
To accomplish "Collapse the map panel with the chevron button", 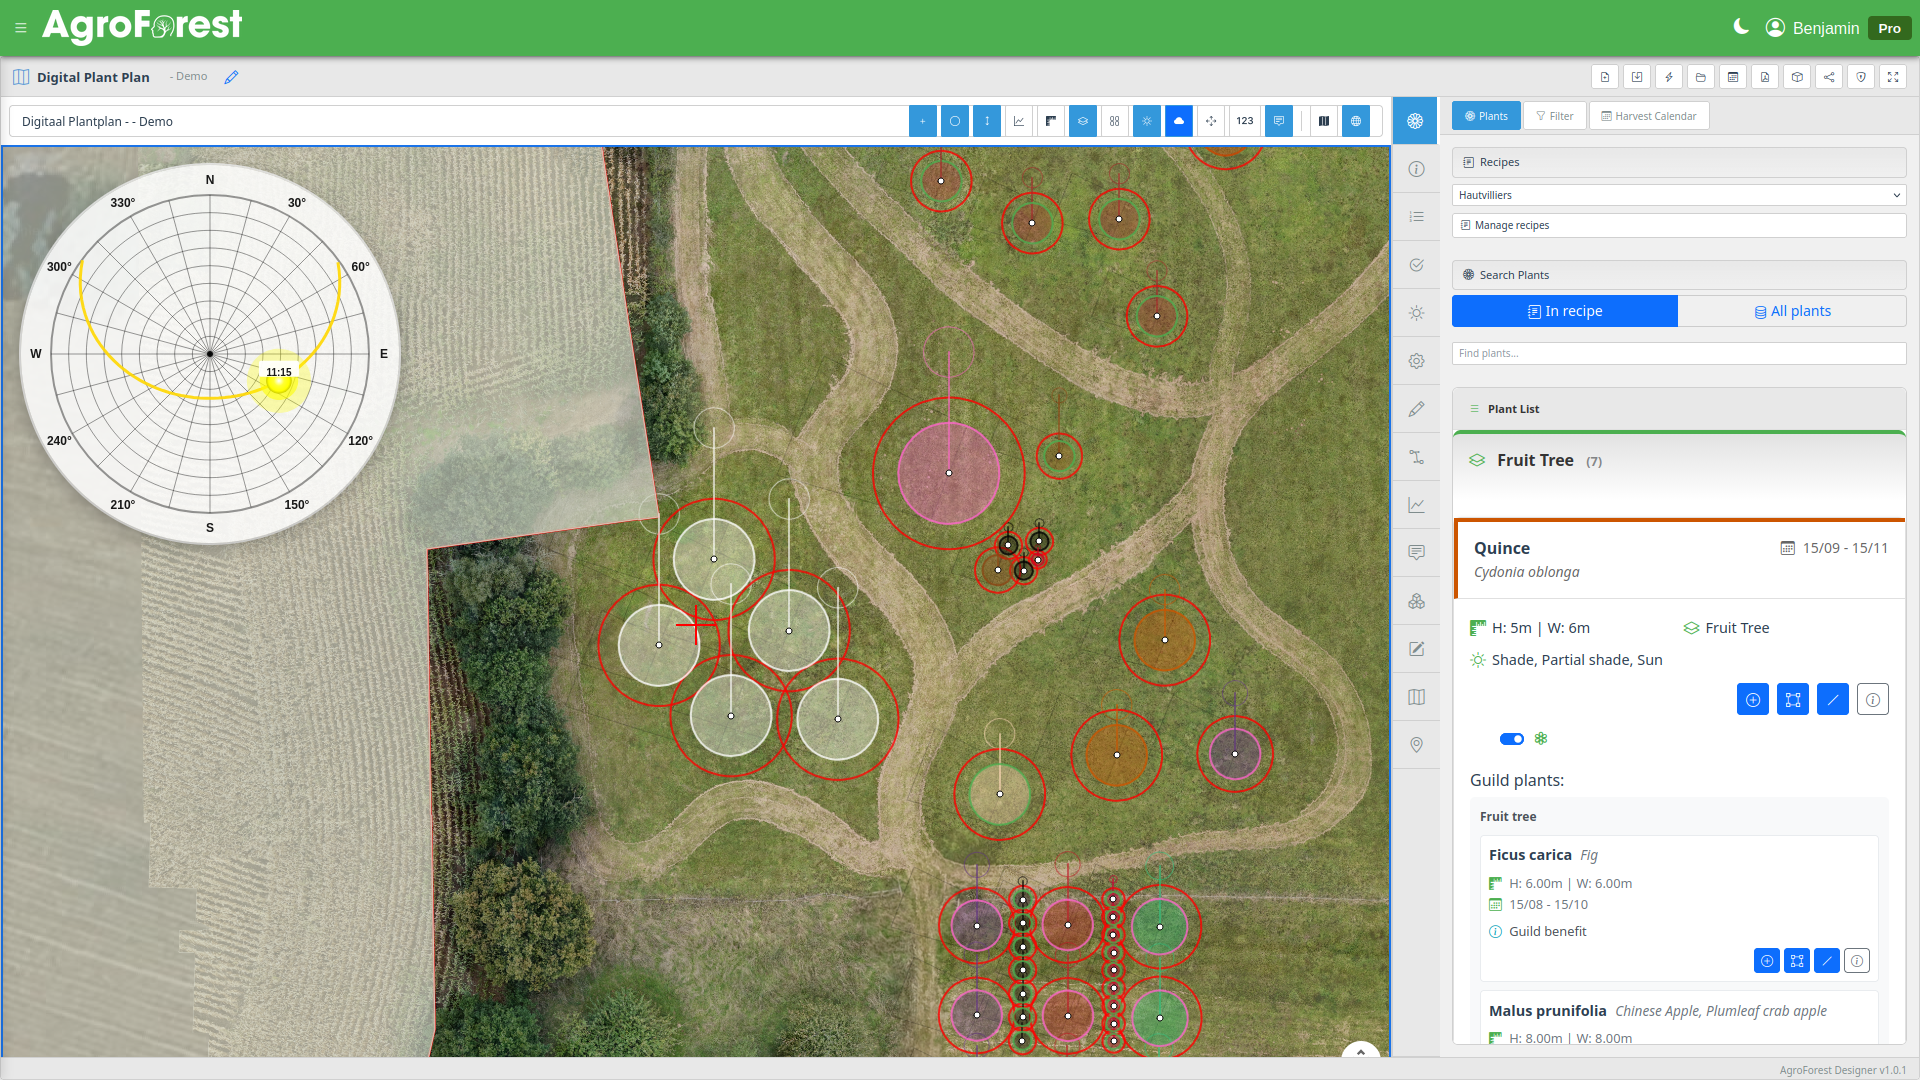I will (x=1362, y=1052).
